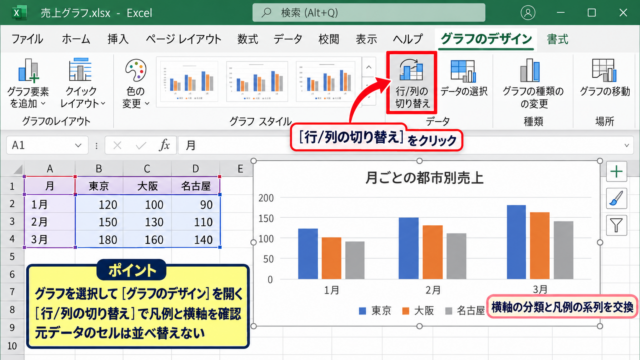This screenshot has height=360, width=640.
Task: Click the blue 東京 bar for 3月
Action: click(516, 242)
